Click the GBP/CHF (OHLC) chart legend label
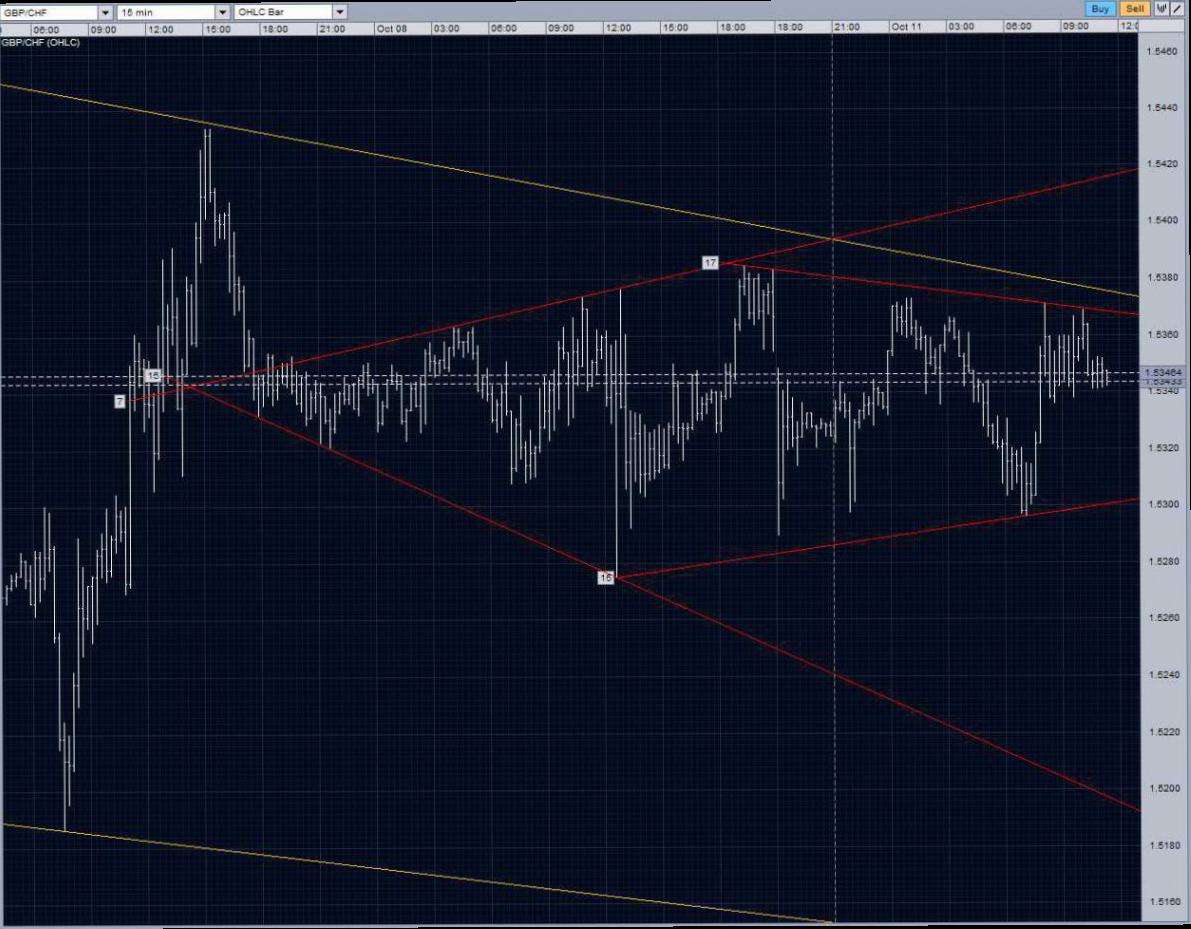The image size is (1191, 929). tap(41, 43)
